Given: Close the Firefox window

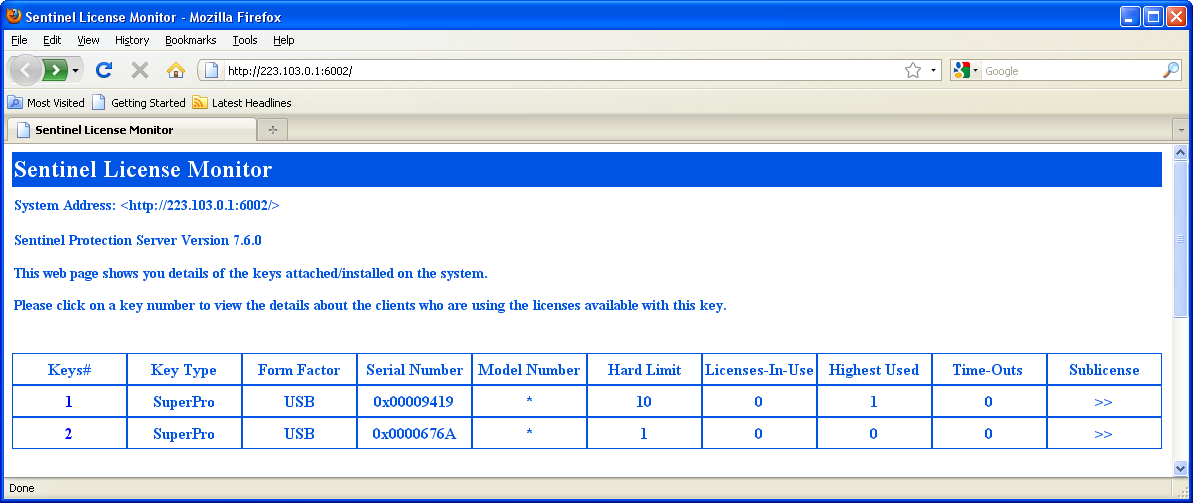Looking at the screenshot, I should coord(1176,17).
